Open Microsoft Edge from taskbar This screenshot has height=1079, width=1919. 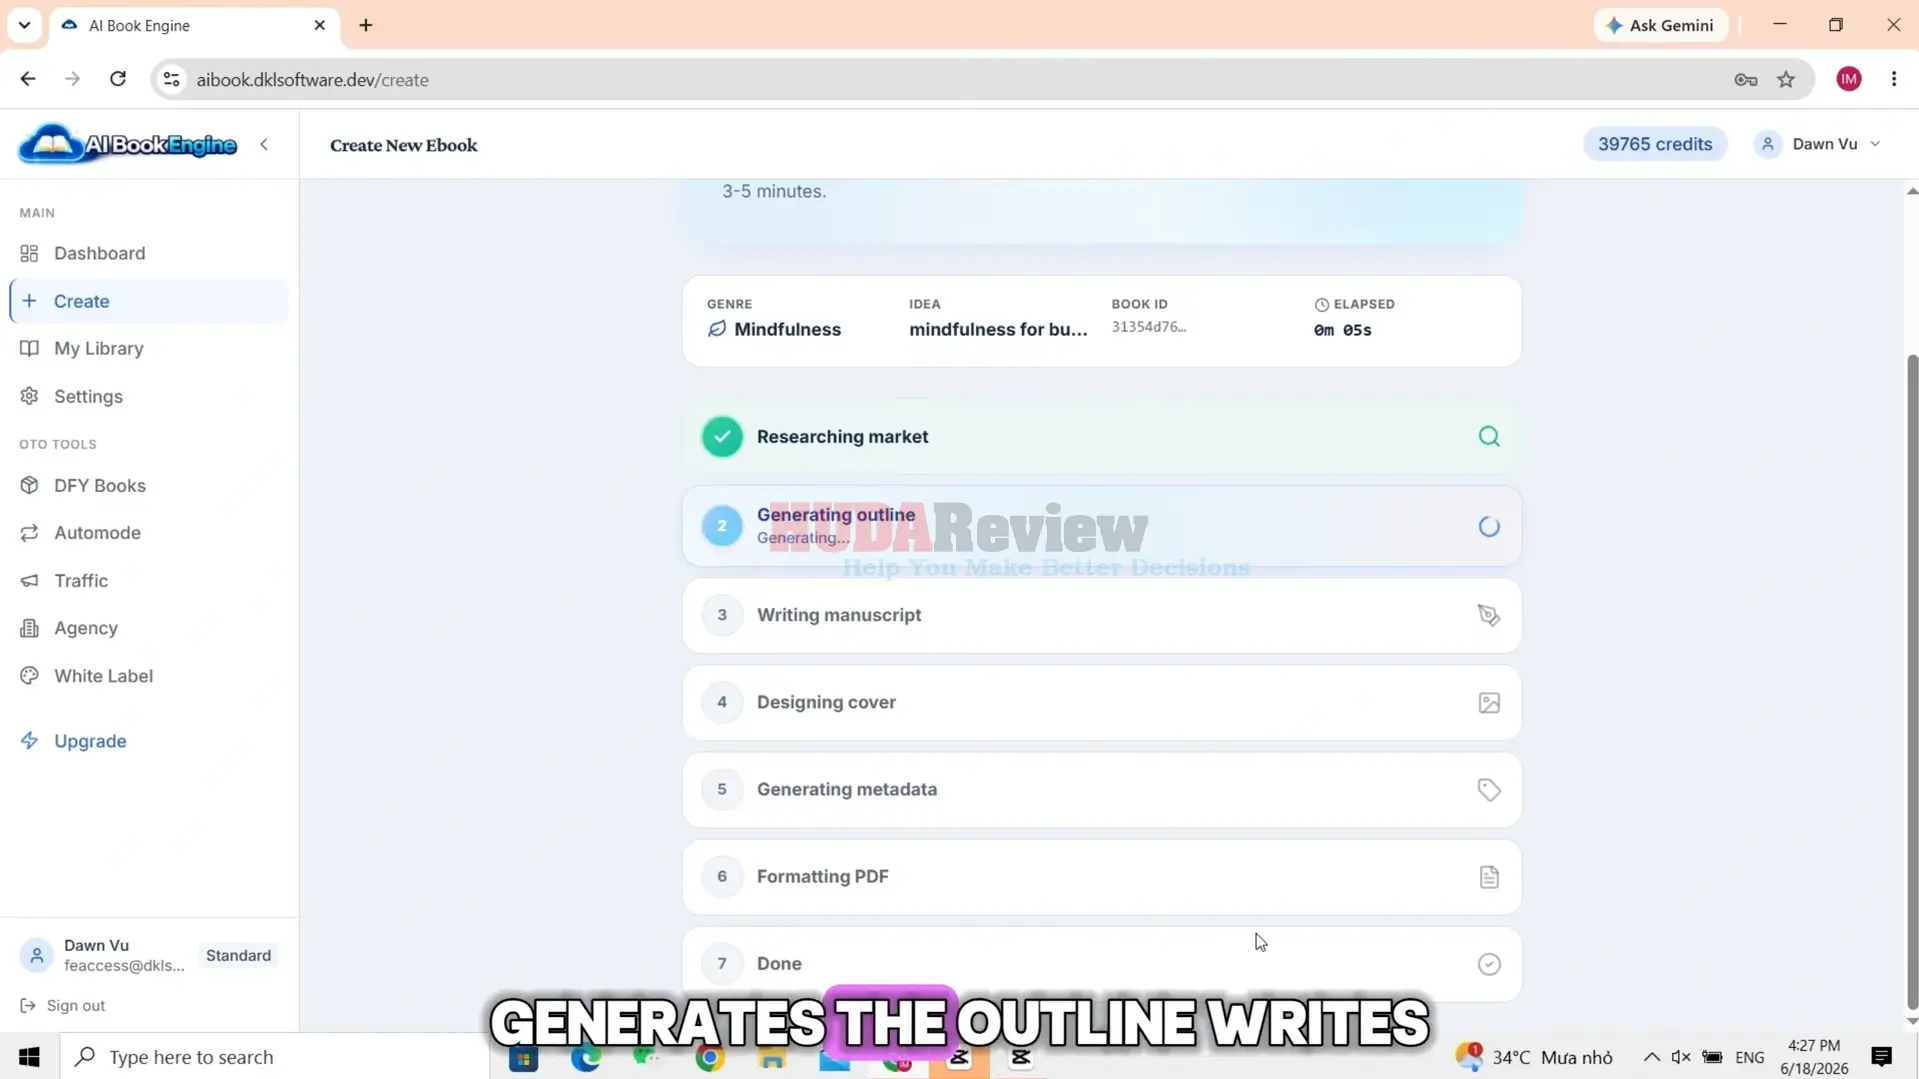(x=586, y=1057)
